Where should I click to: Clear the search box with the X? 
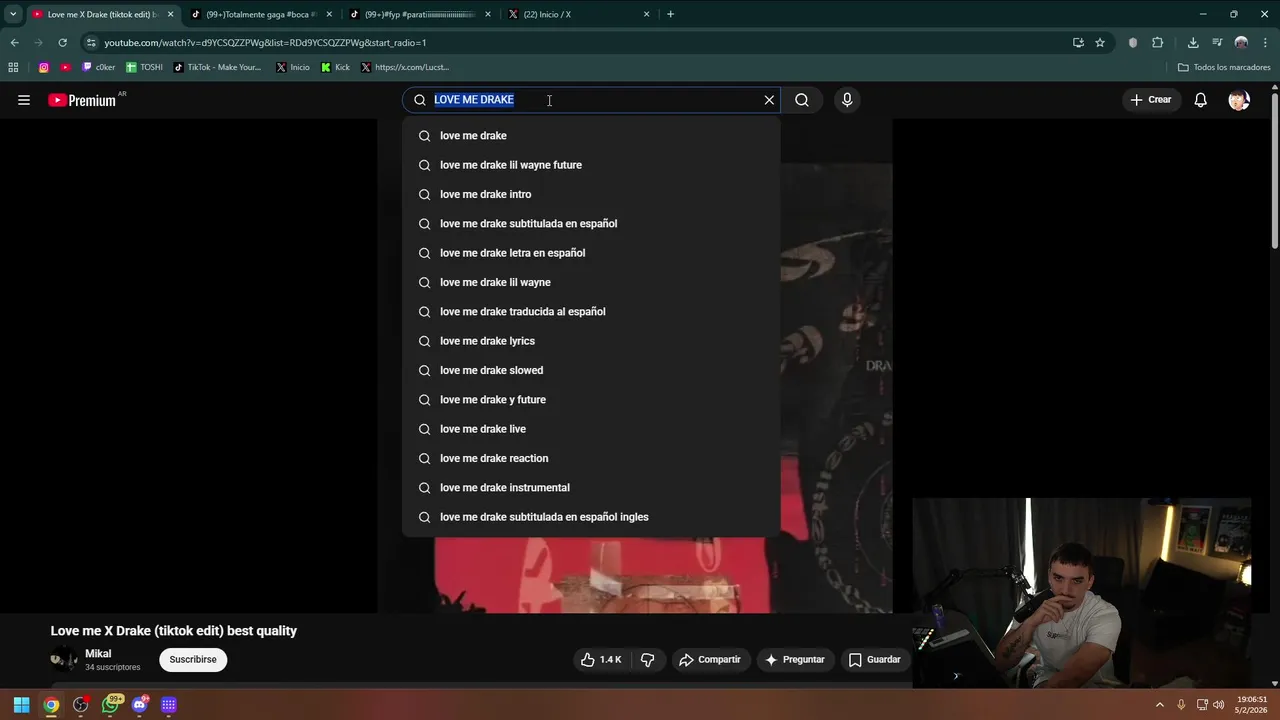click(x=769, y=100)
